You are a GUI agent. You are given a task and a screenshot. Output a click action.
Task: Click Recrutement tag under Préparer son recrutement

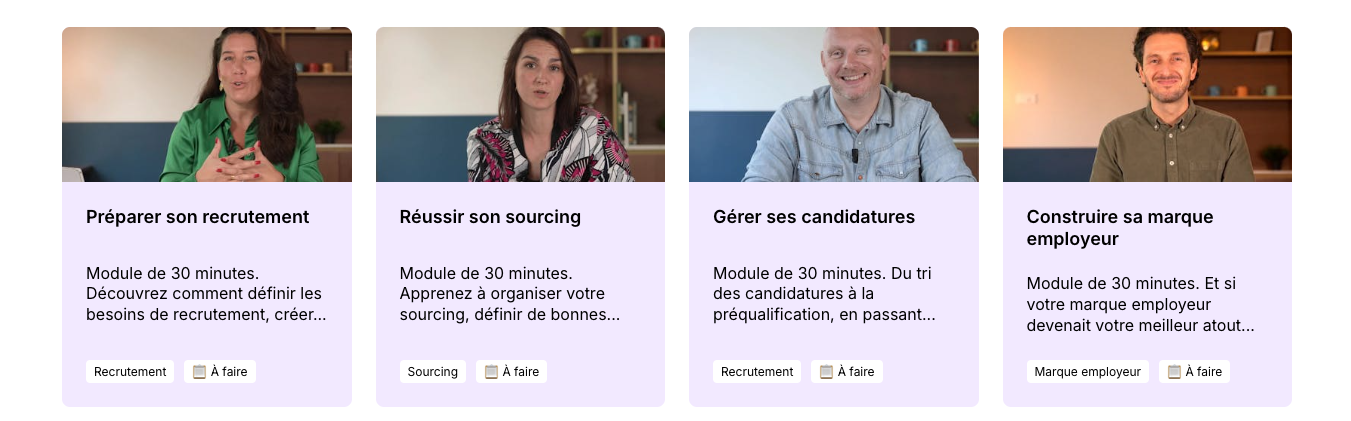[130, 372]
